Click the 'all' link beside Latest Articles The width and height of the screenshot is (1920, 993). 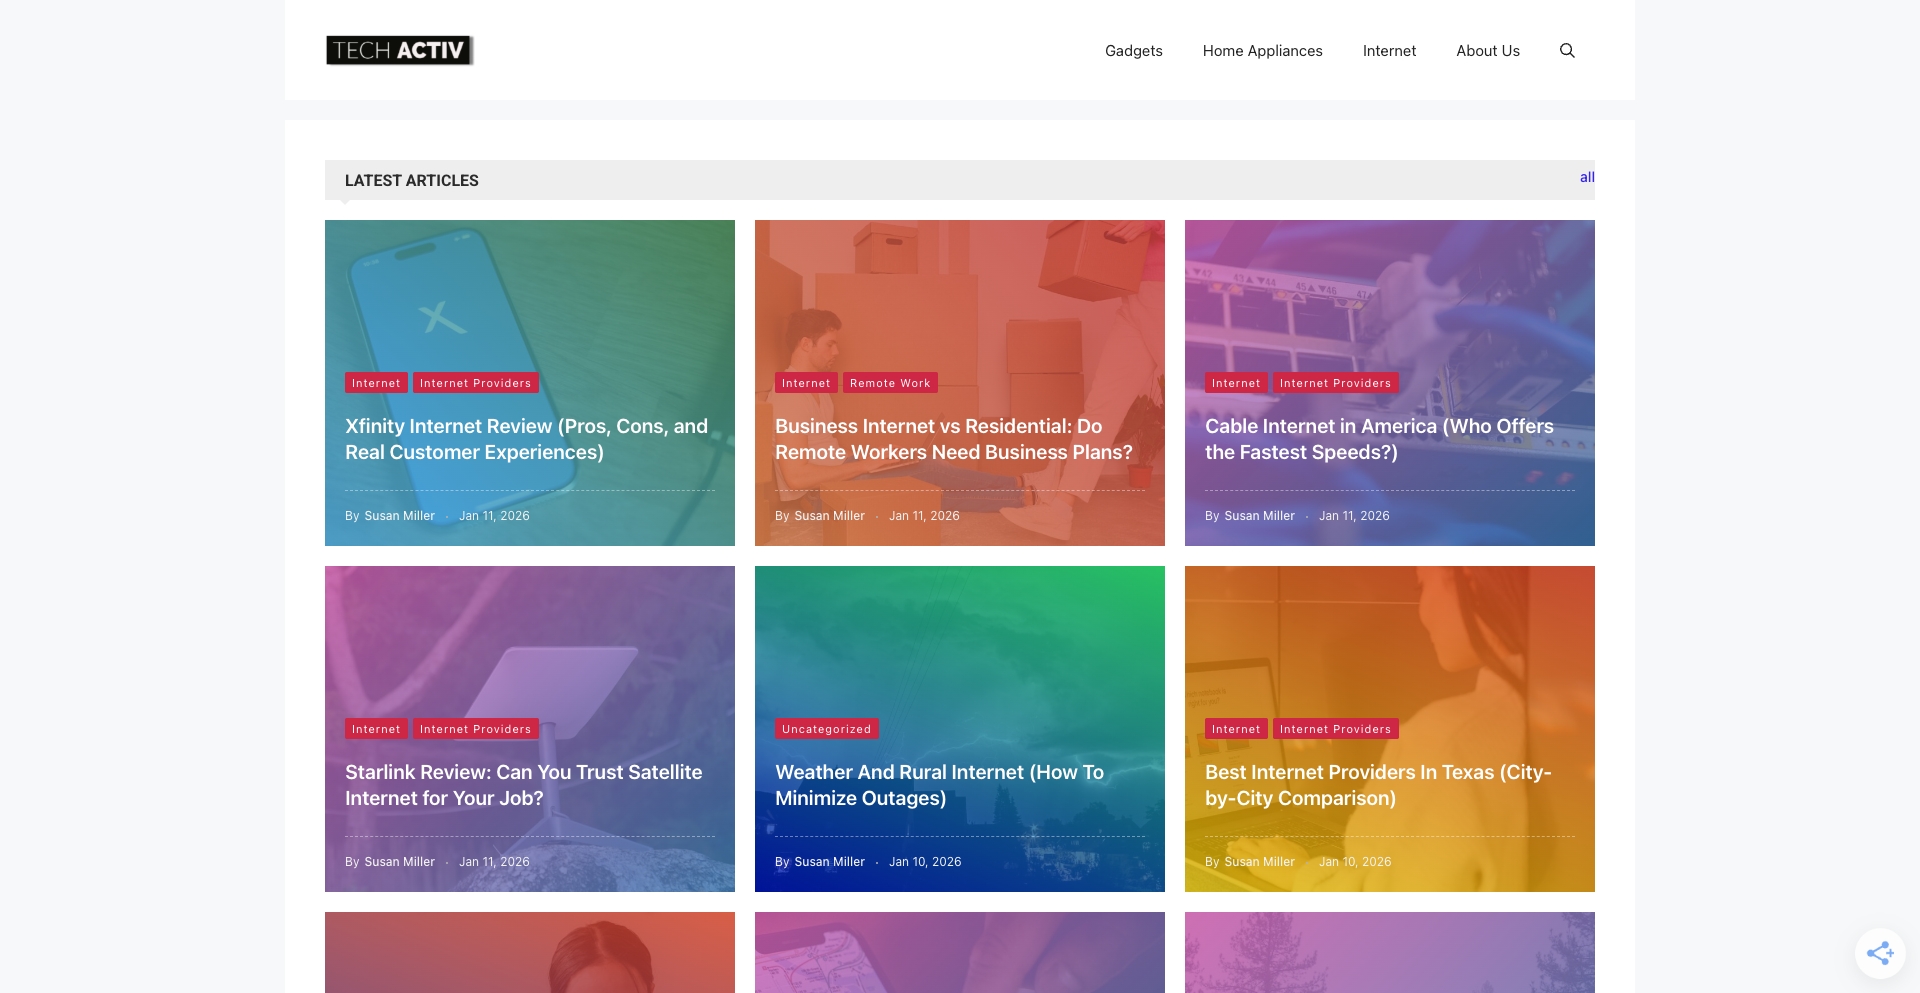pyautogui.click(x=1586, y=177)
